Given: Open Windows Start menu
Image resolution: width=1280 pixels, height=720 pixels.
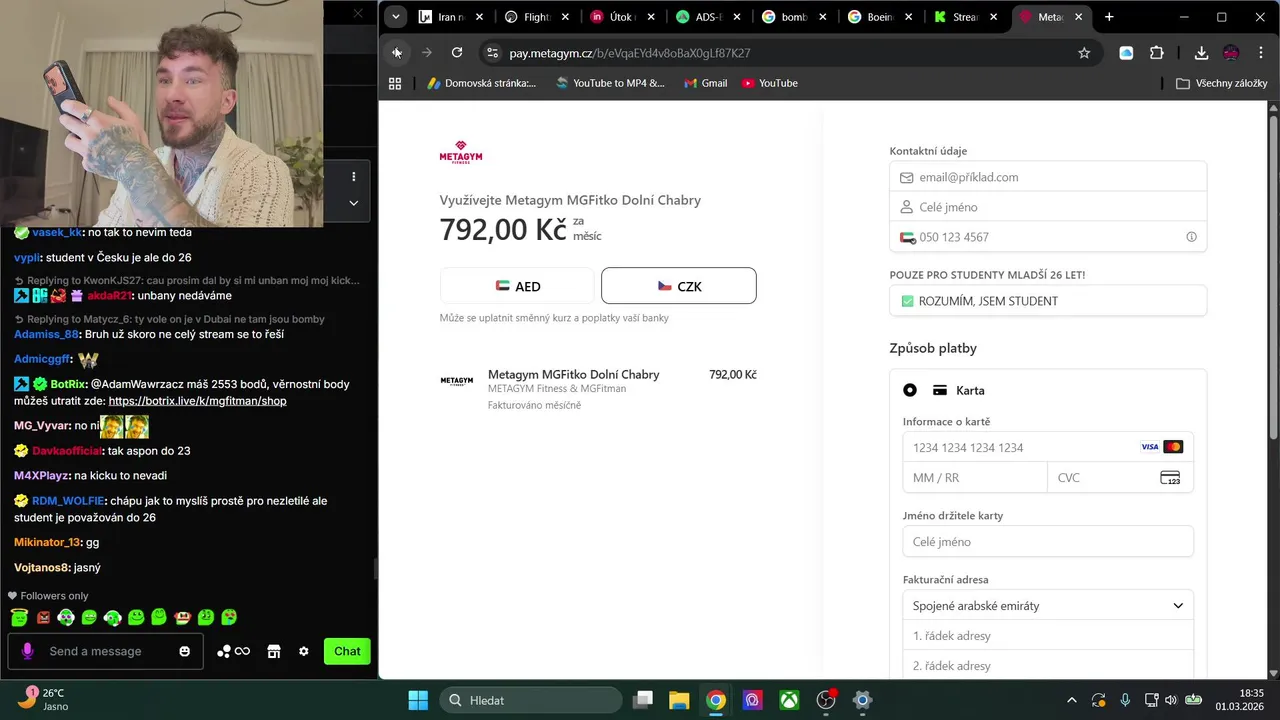Looking at the screenshot, I should tap(418, 700).
